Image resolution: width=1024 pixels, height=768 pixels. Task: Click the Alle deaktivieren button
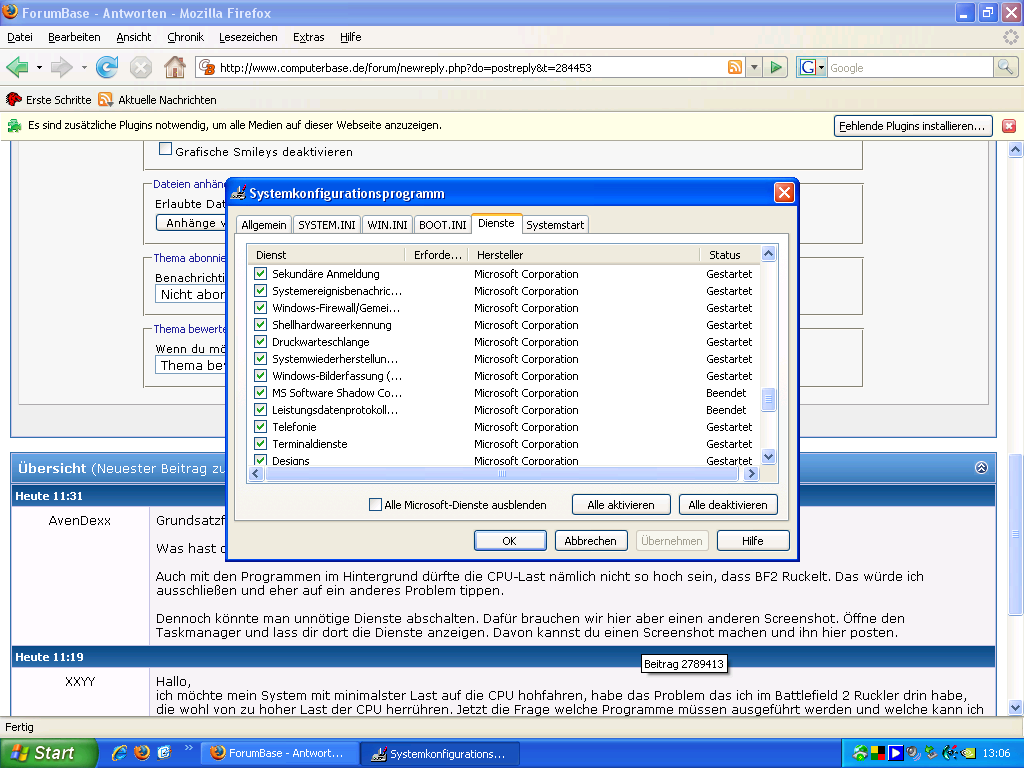point(728,505)
